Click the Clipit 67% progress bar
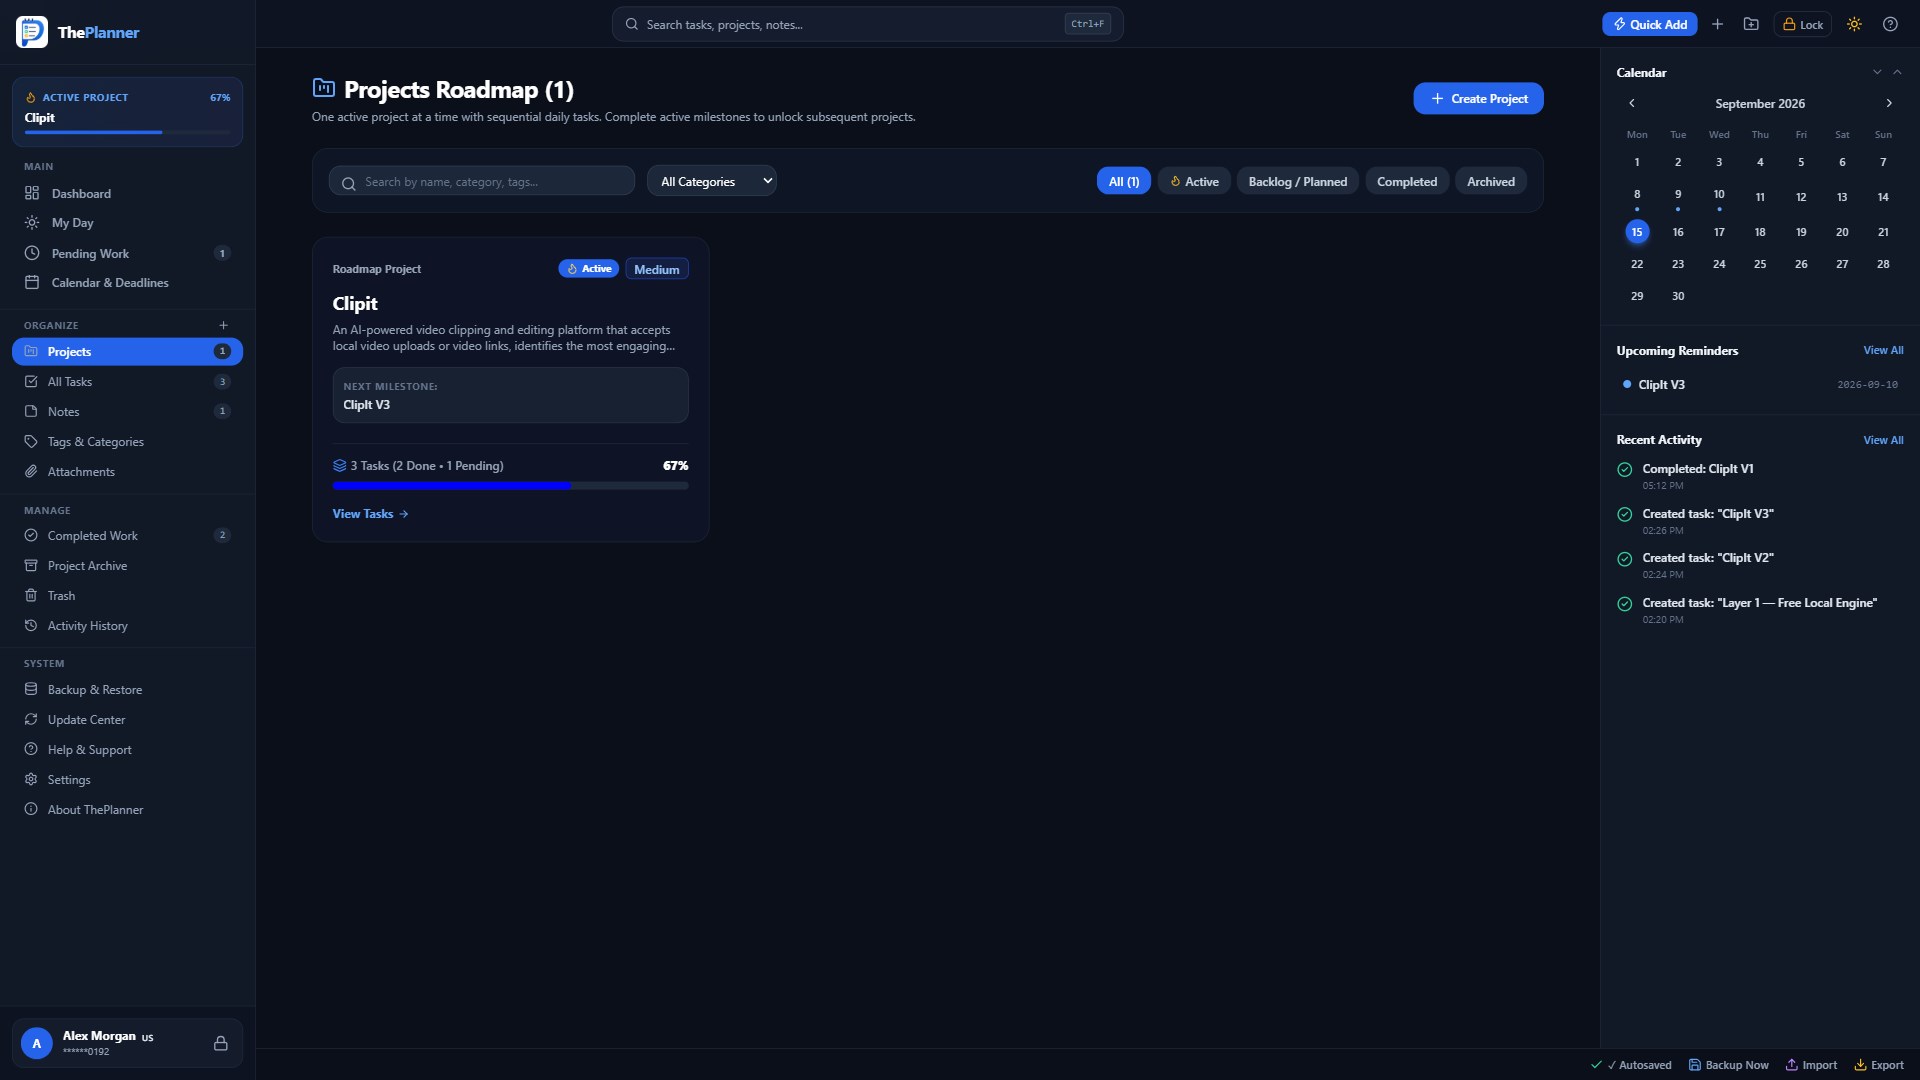The height and width of the screenshot is (1080, 1920). click(510, 486)
